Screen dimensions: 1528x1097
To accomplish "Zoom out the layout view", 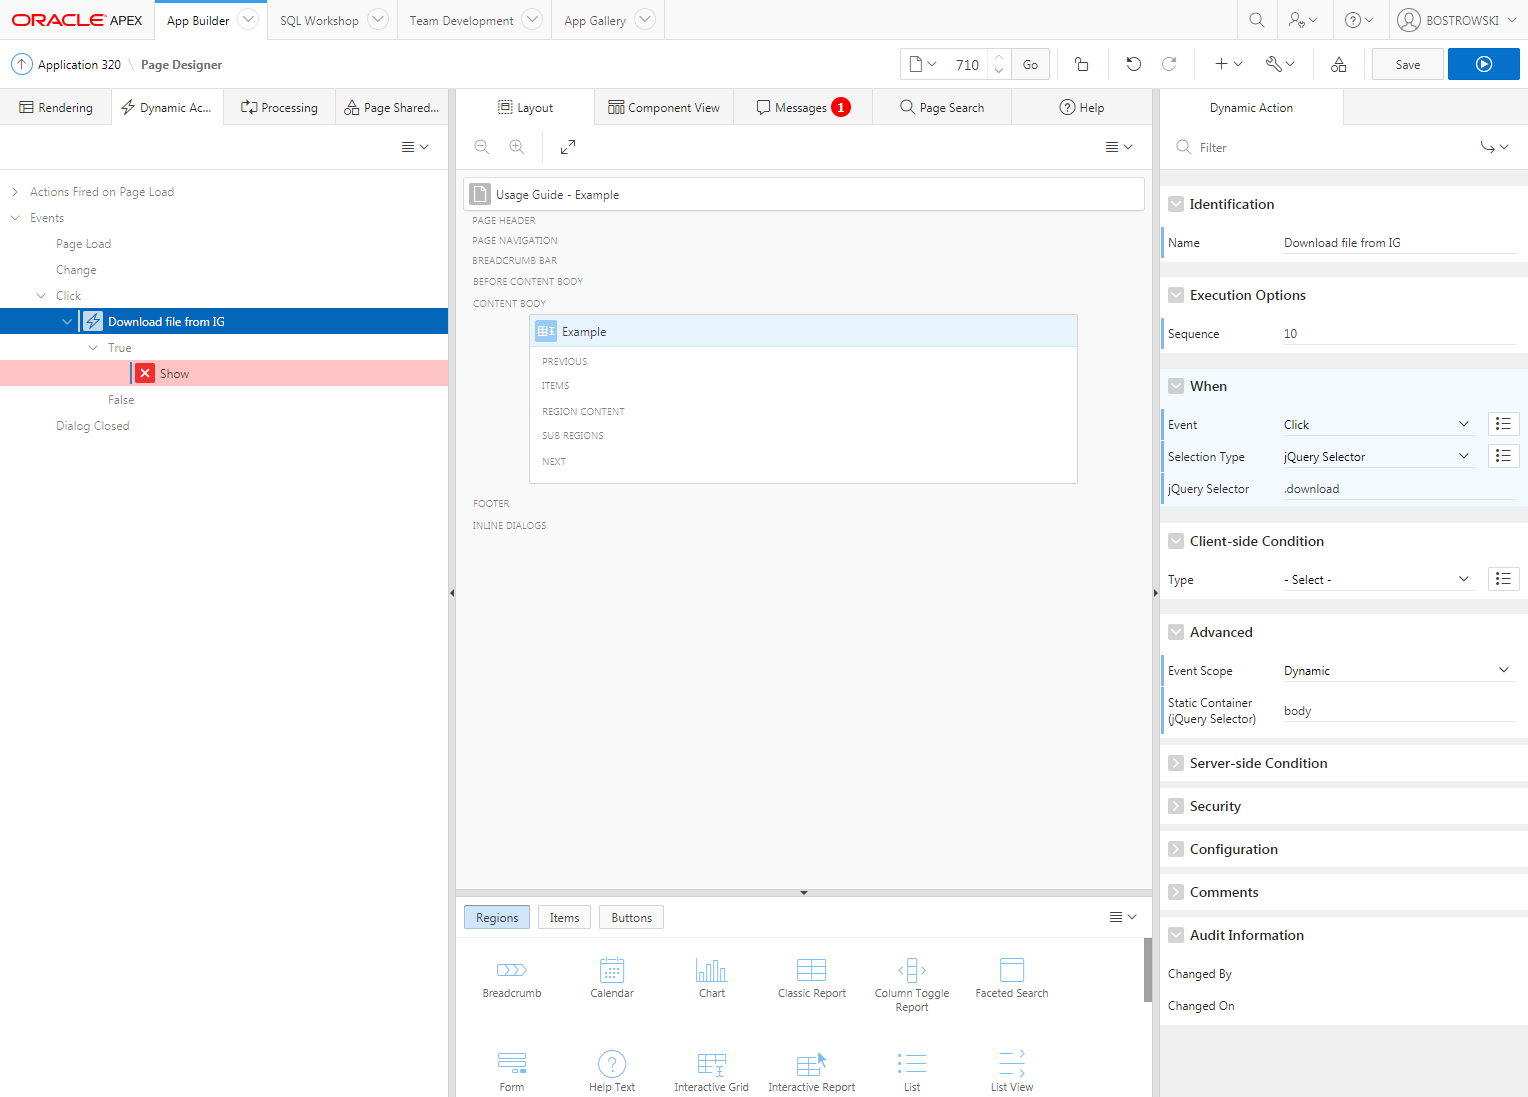I will pos(482,147).
